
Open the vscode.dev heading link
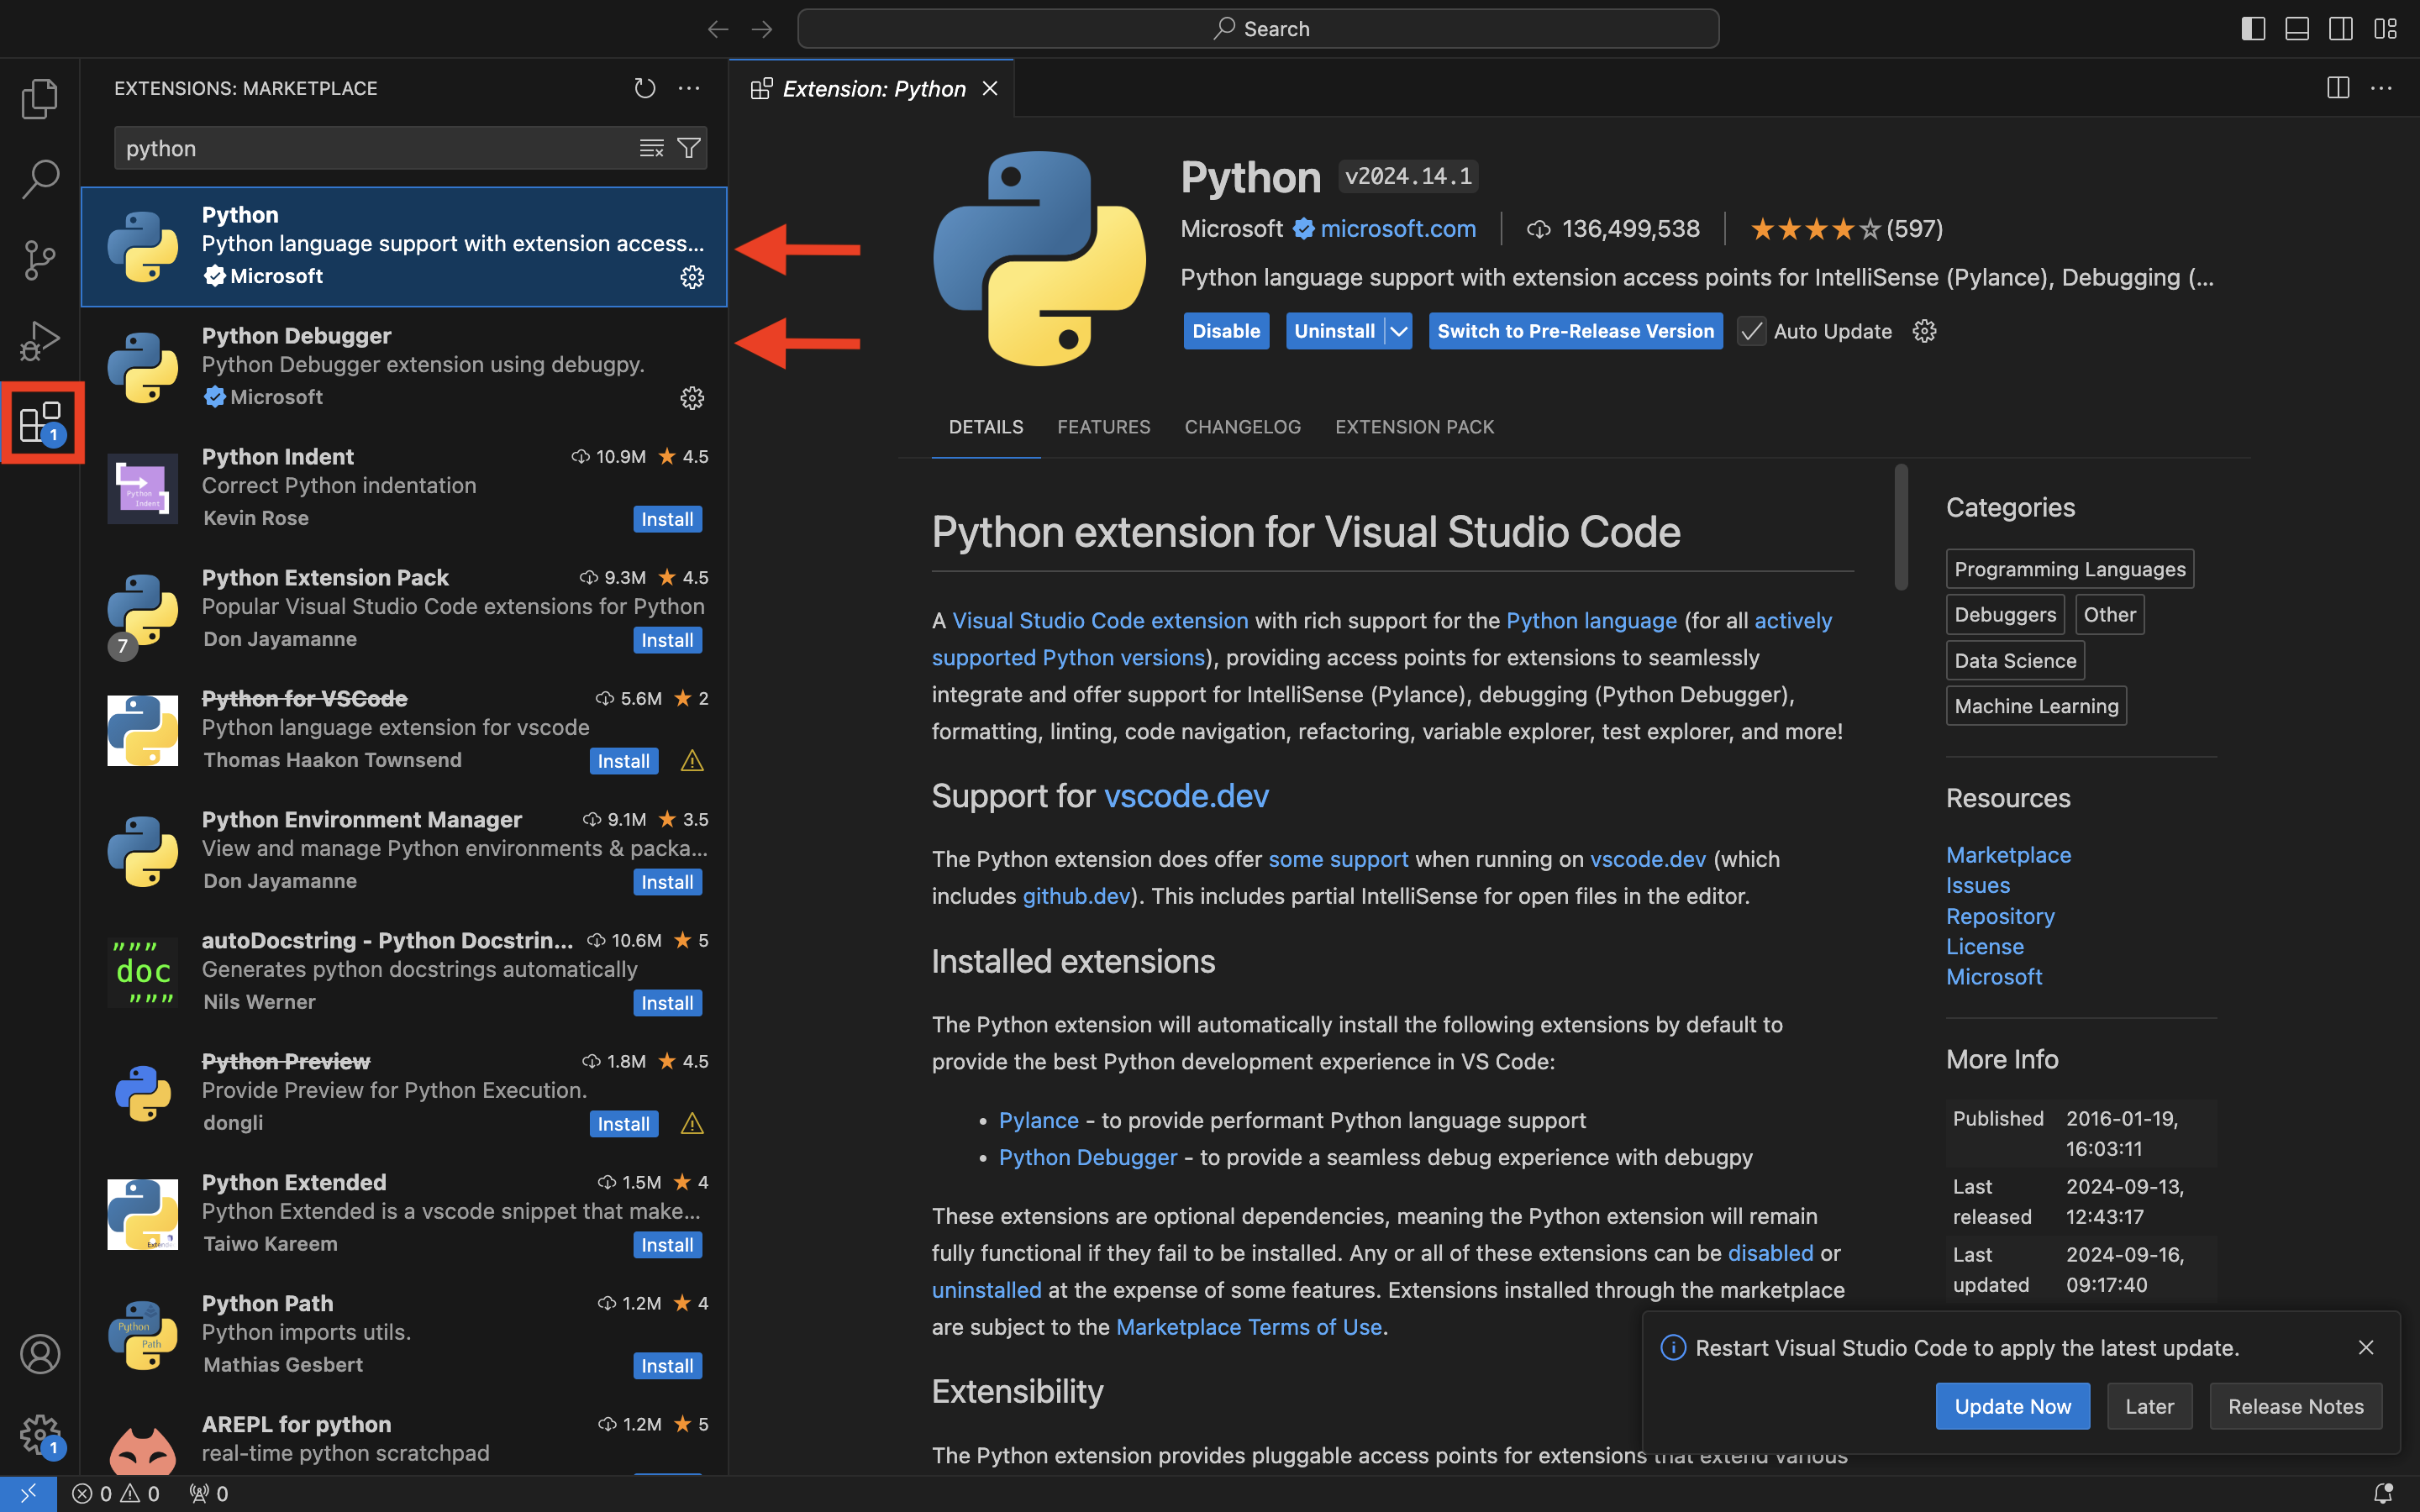[x=1186, y=796]
